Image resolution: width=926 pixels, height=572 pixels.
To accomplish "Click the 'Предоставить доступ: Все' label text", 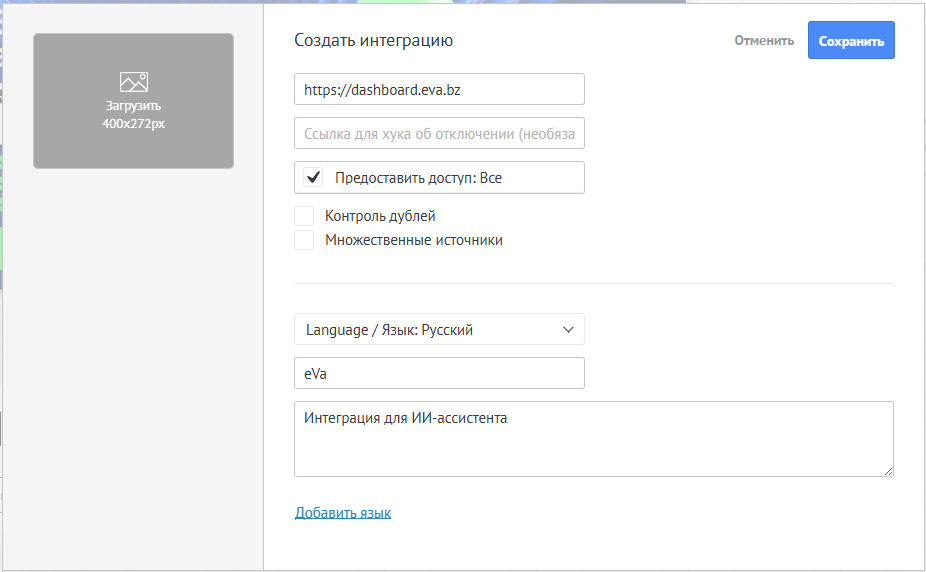I will [418, 178].
